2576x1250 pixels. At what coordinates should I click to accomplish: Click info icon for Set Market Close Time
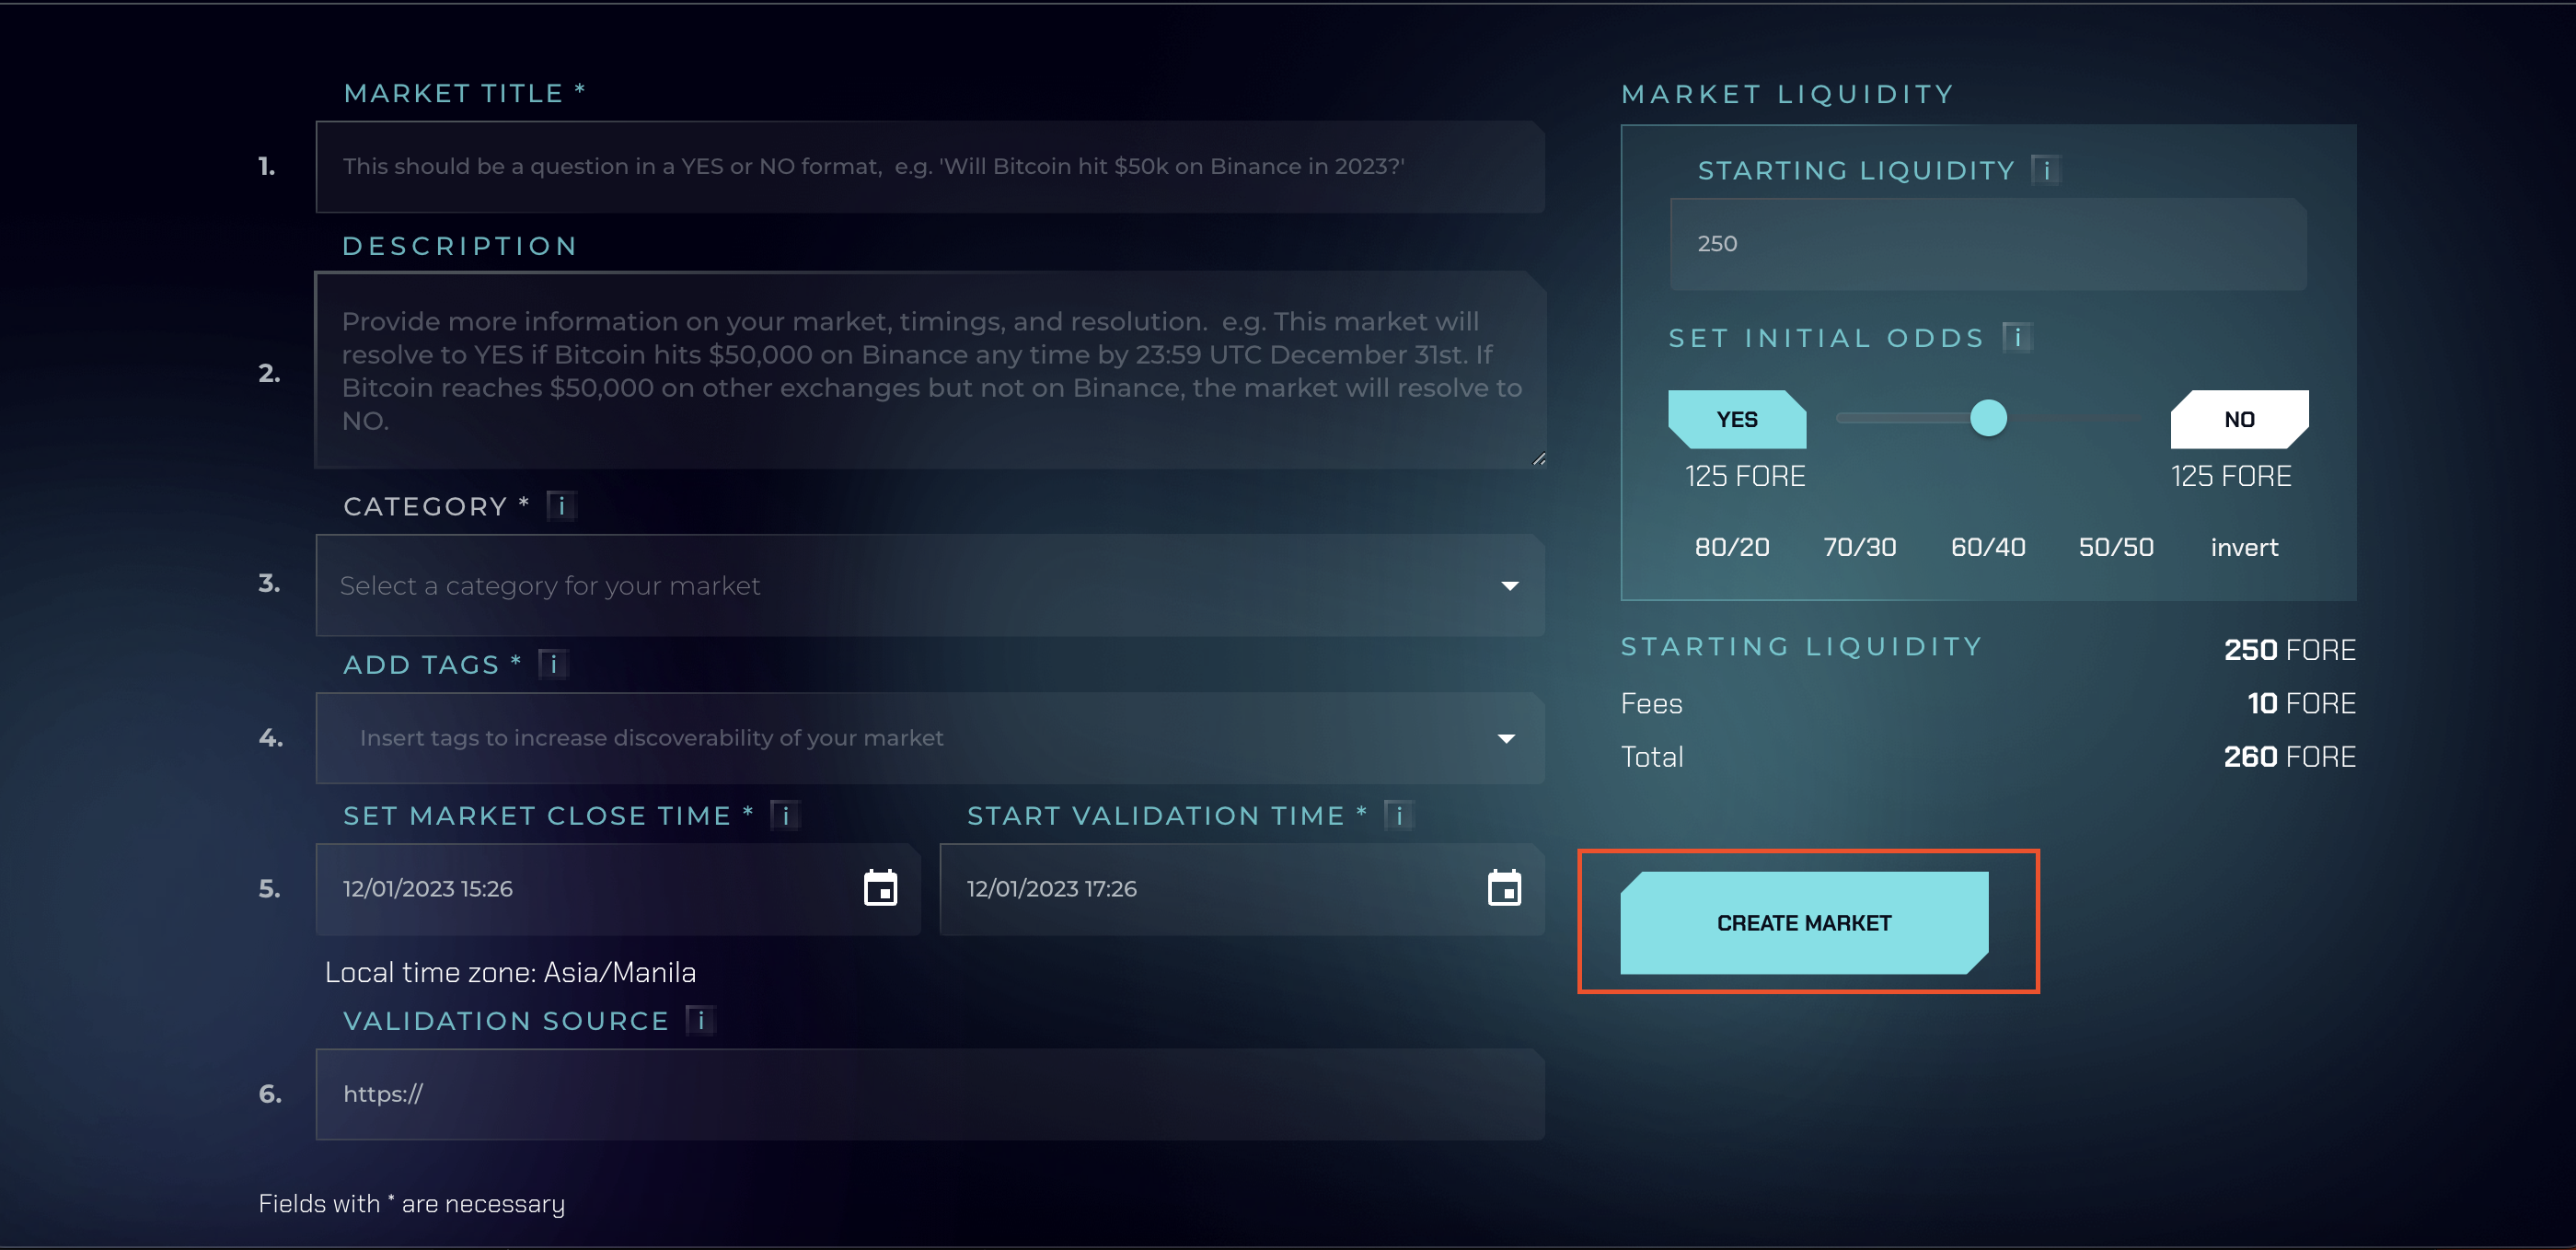(785, 816)
